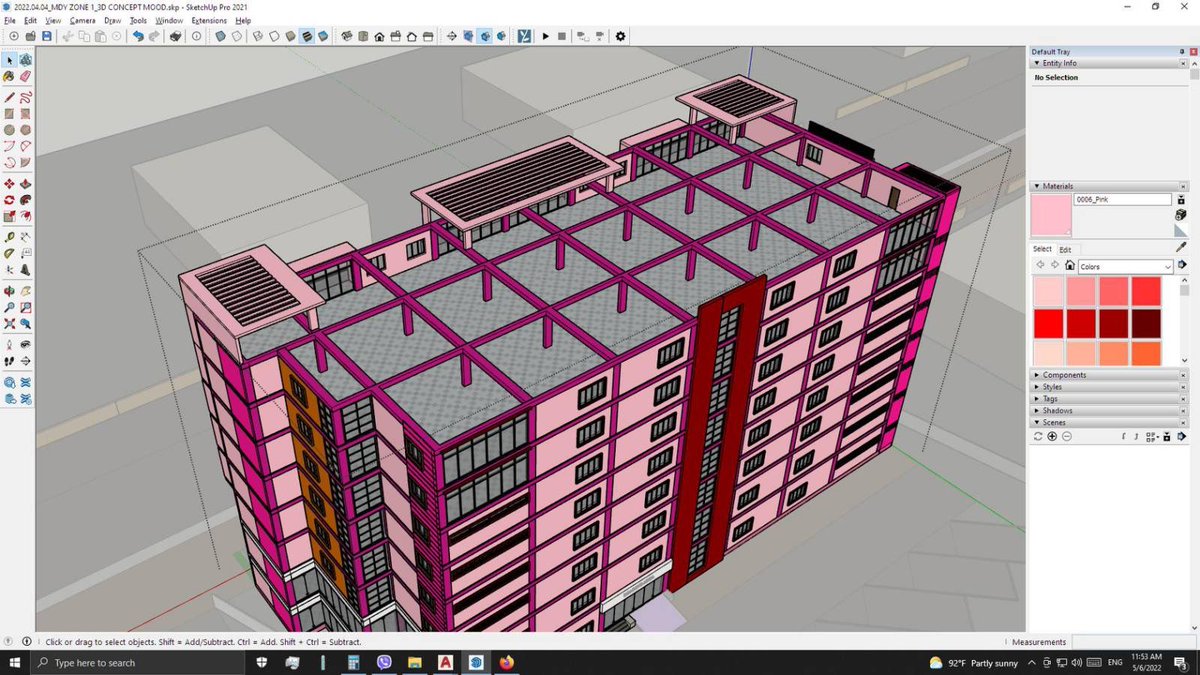The height and width of the screenshot is (675, 1200).
Task: Open the gear settings icon in toolbar
Action: pos(620,36)
